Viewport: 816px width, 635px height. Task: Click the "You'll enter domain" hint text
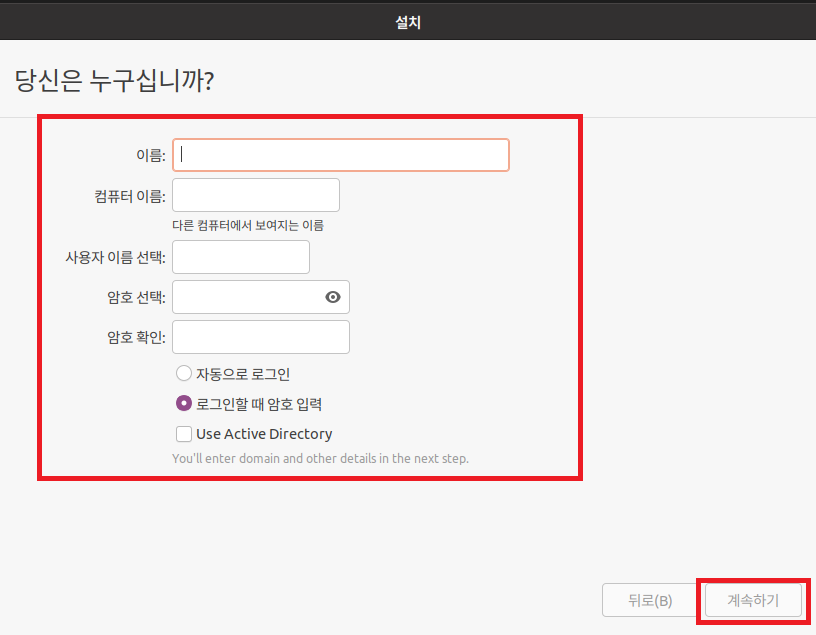pyautogui.click(x=321, y=459)
